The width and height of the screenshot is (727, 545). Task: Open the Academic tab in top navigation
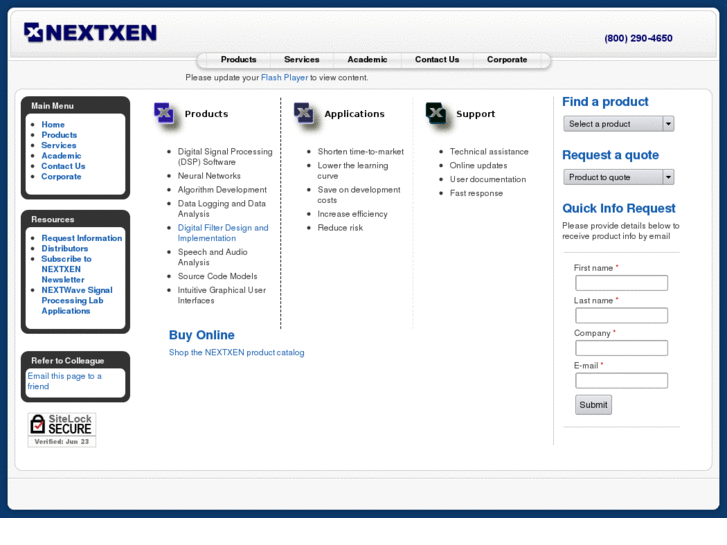pyautogui.click(x=367, y=59)
